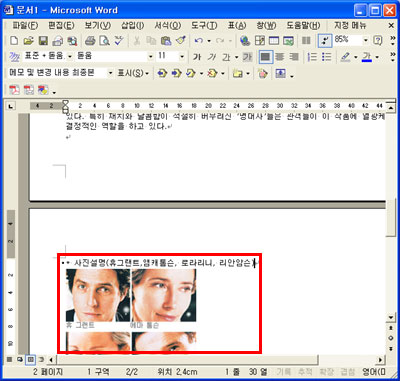Open a file with the Open folder icon
This screenshot has width=400, height=381.
(29, 41)
